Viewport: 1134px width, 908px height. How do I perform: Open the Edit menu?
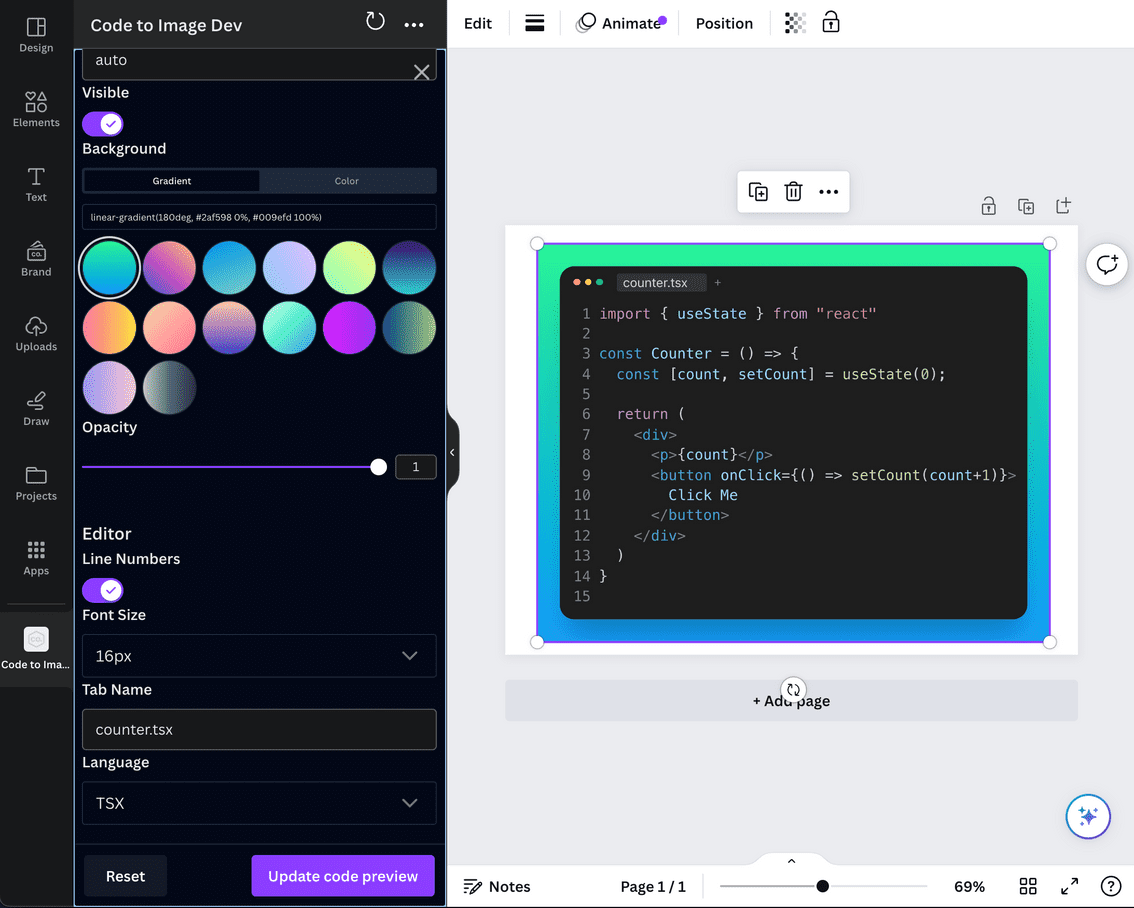tap(477, 22)
